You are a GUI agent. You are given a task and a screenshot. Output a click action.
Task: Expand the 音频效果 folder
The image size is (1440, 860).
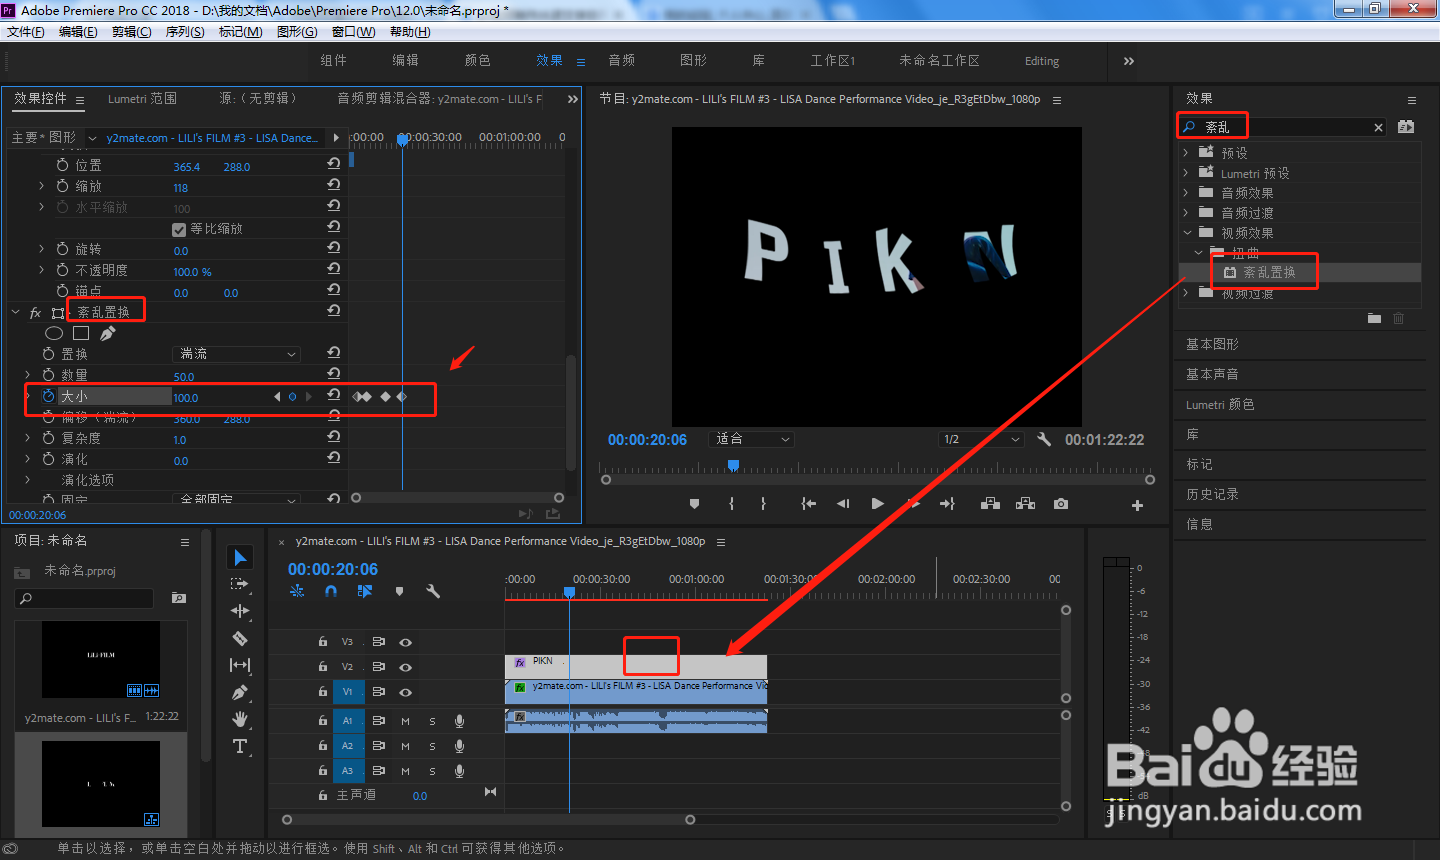pos(1186,193)
